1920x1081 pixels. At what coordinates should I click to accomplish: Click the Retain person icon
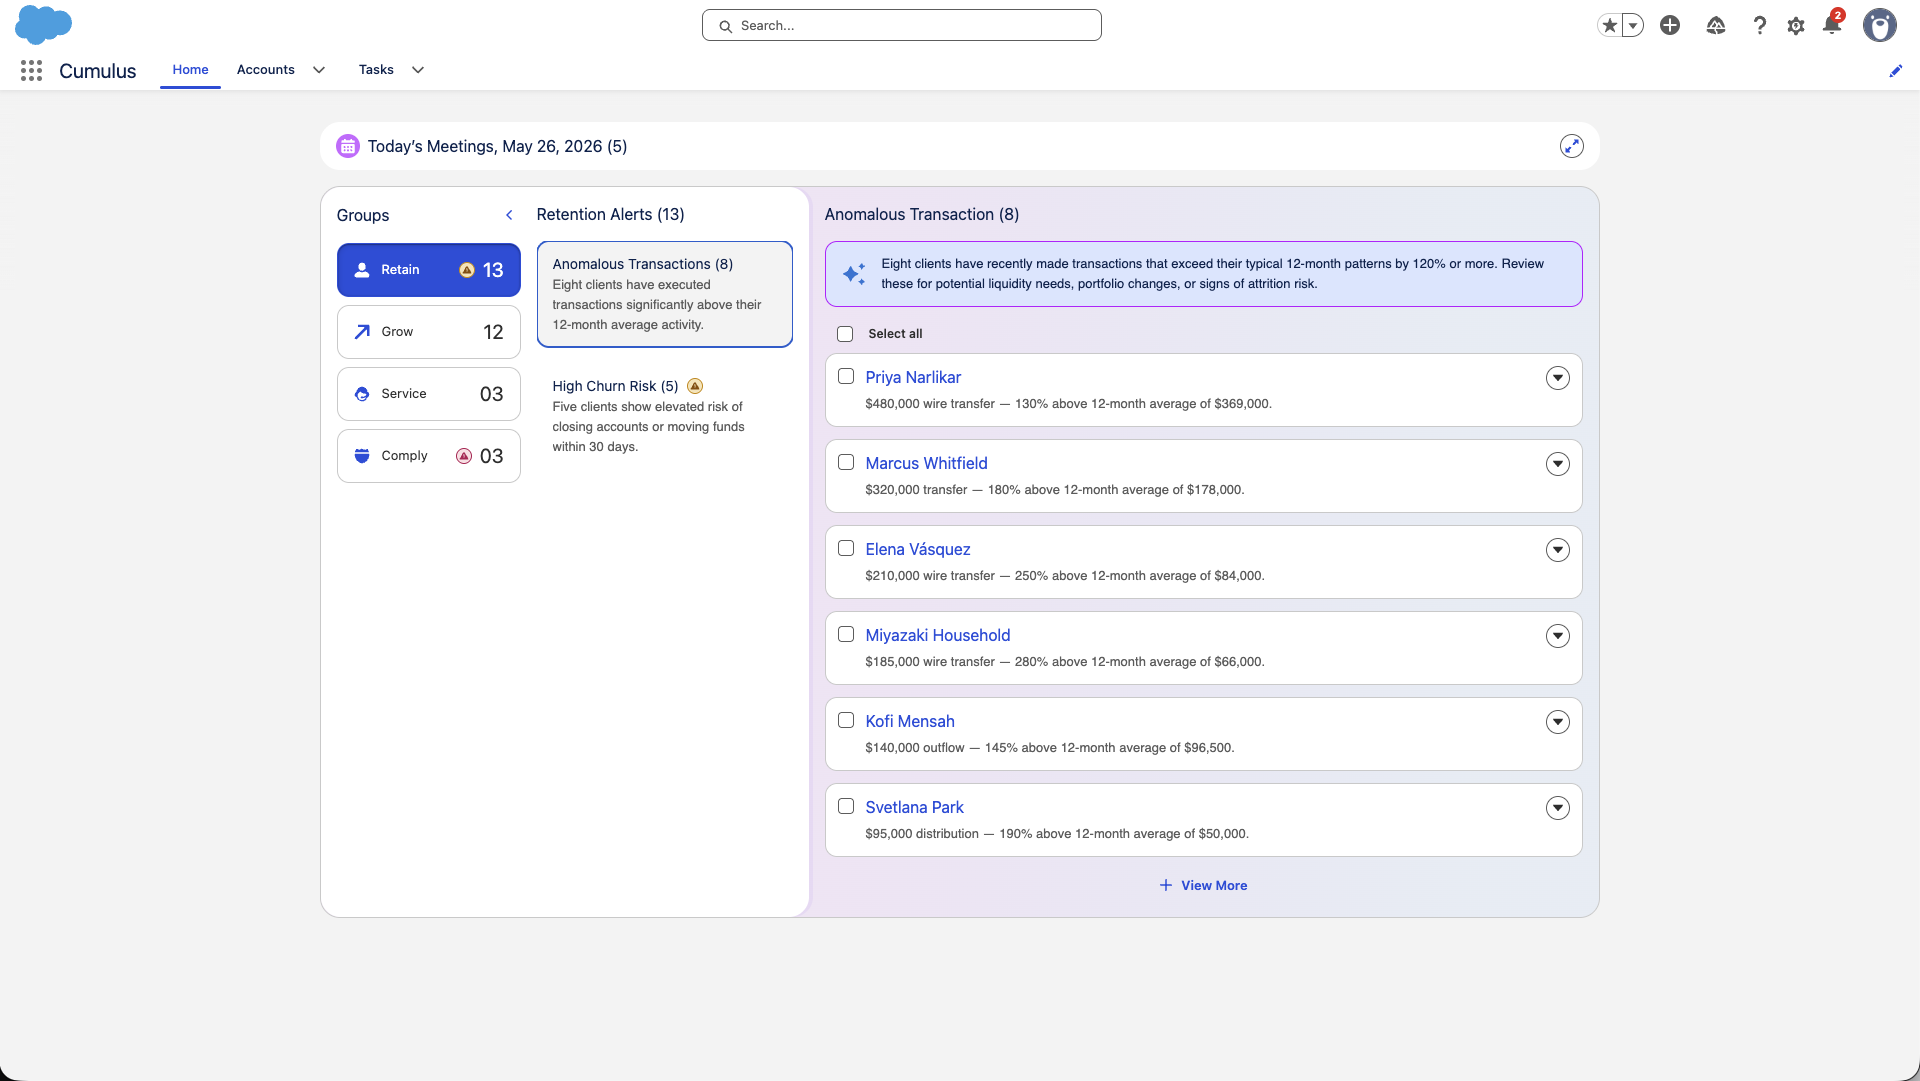(x=362, y=270)
